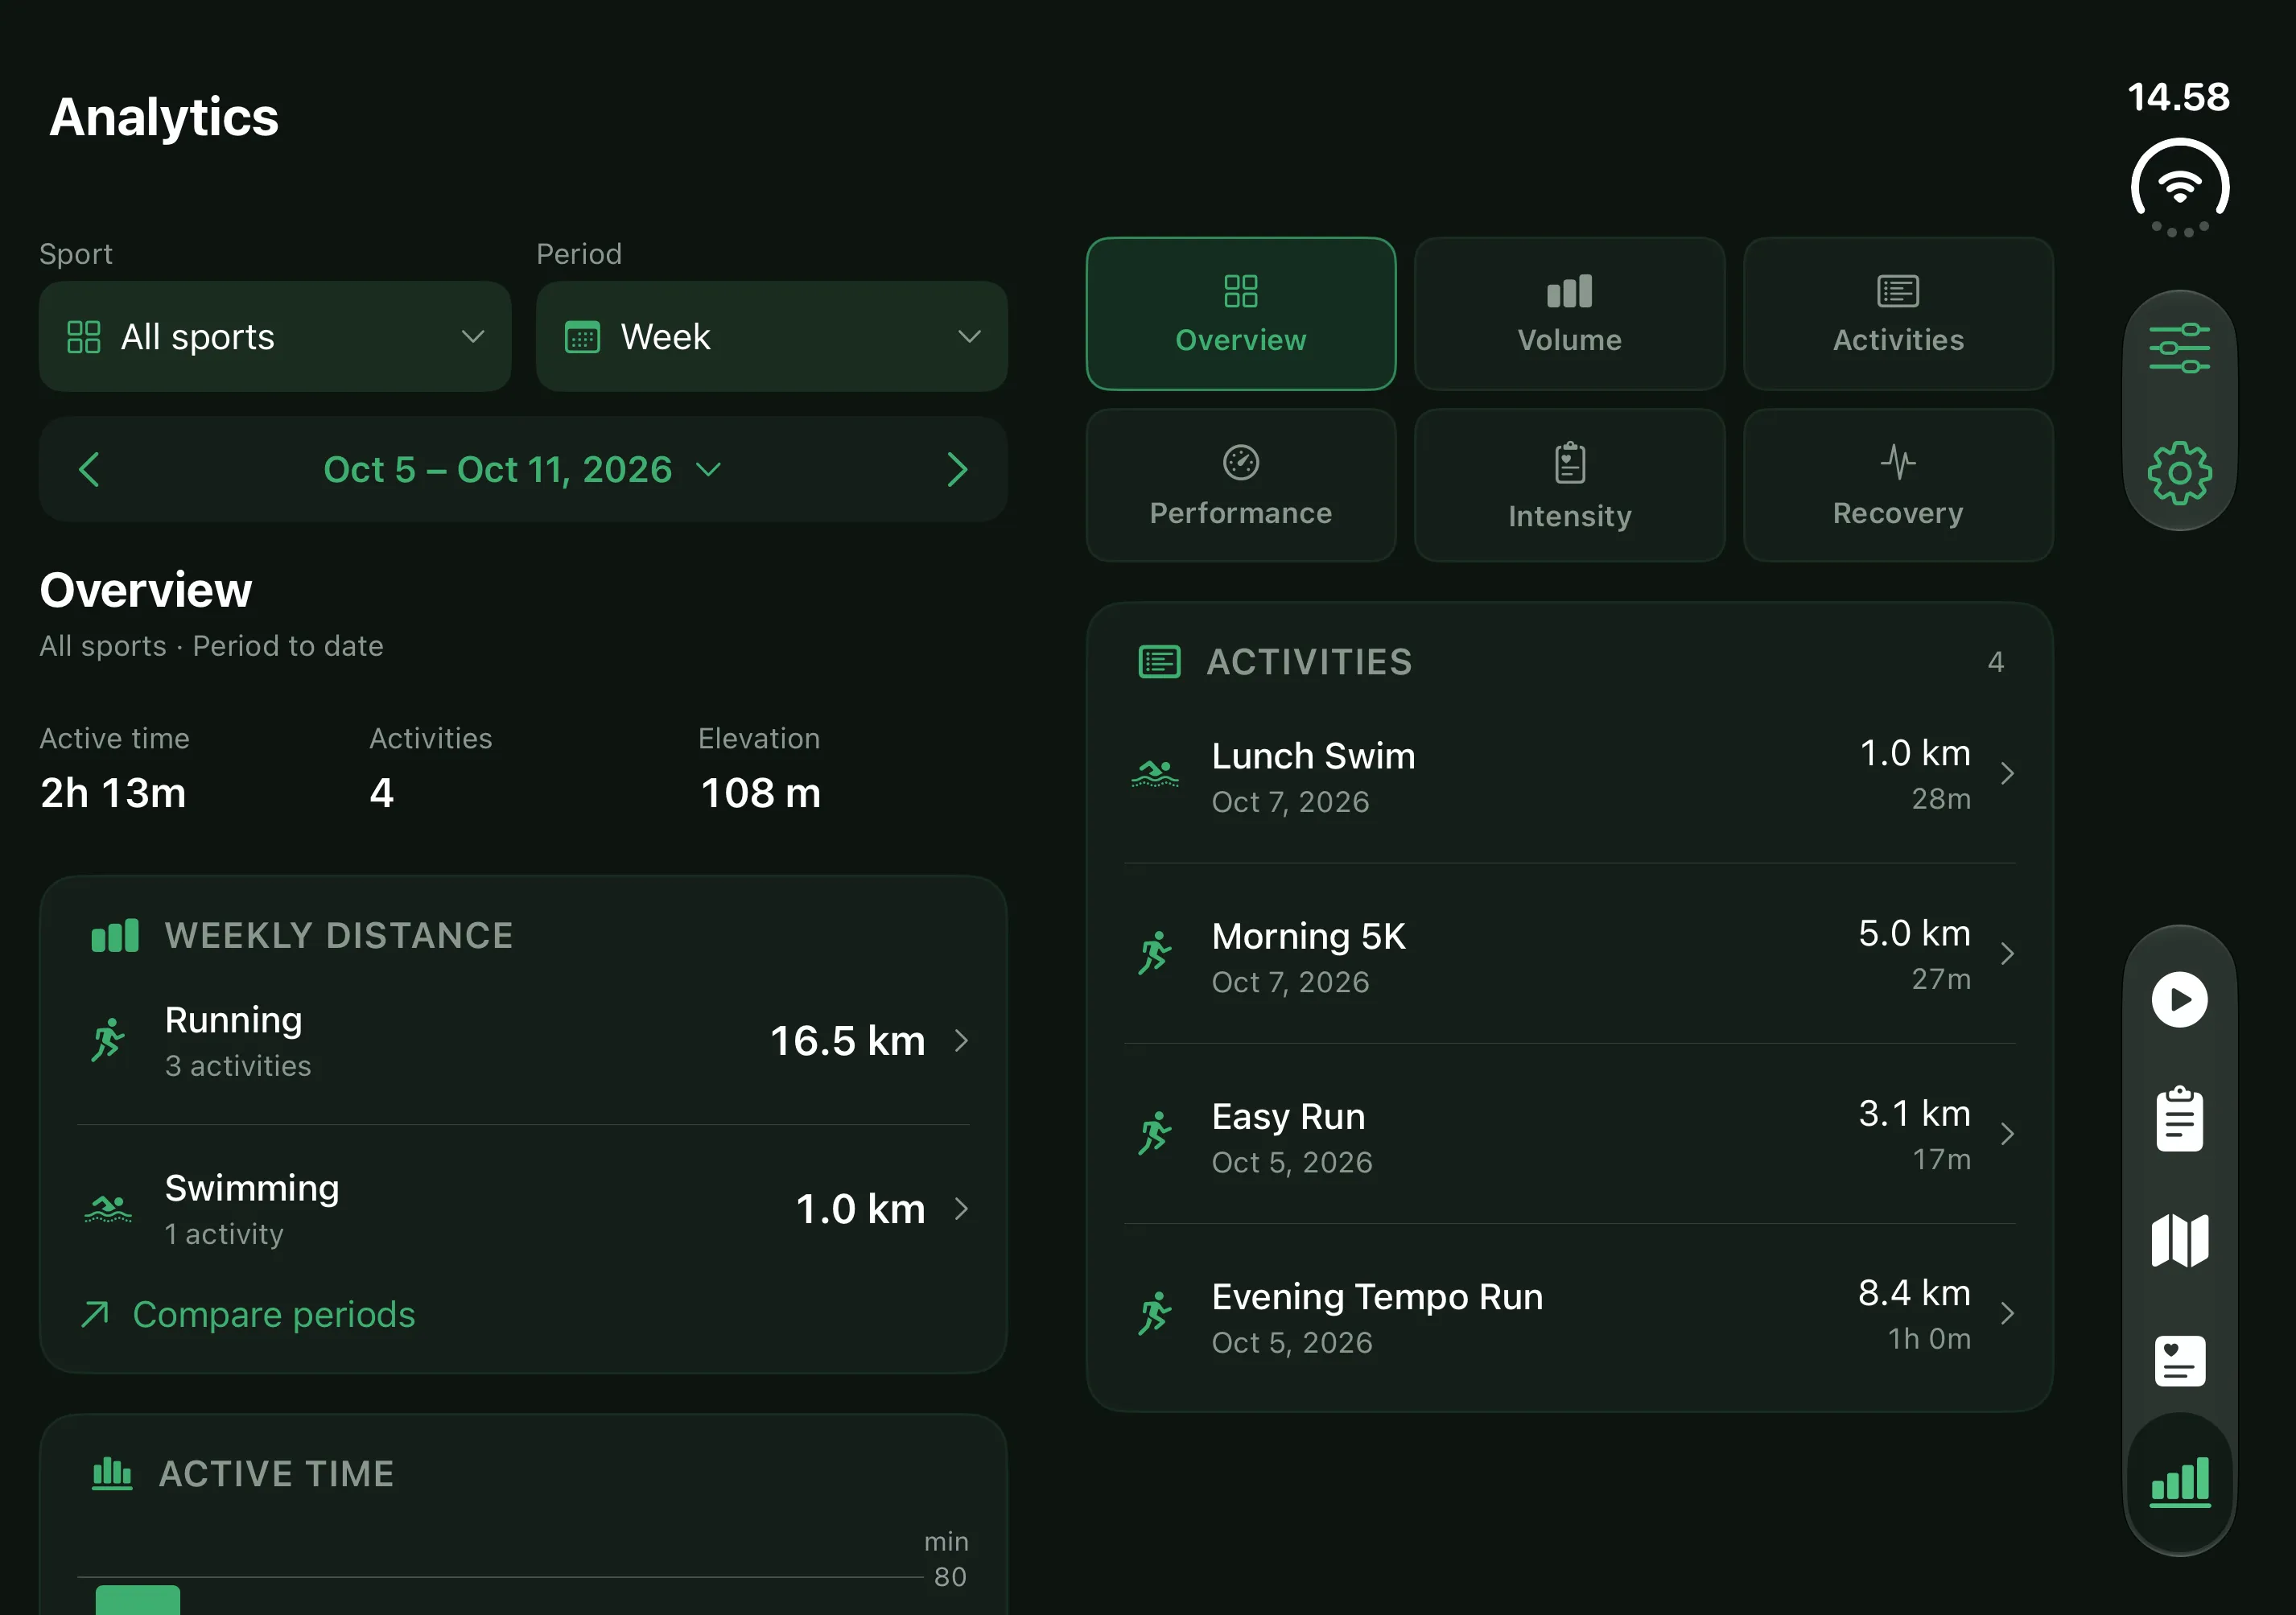Screen dimensions: 2296x1615
Task: Tap the Wi-Fi connection status icon
Action: [x=2180, y=188]
